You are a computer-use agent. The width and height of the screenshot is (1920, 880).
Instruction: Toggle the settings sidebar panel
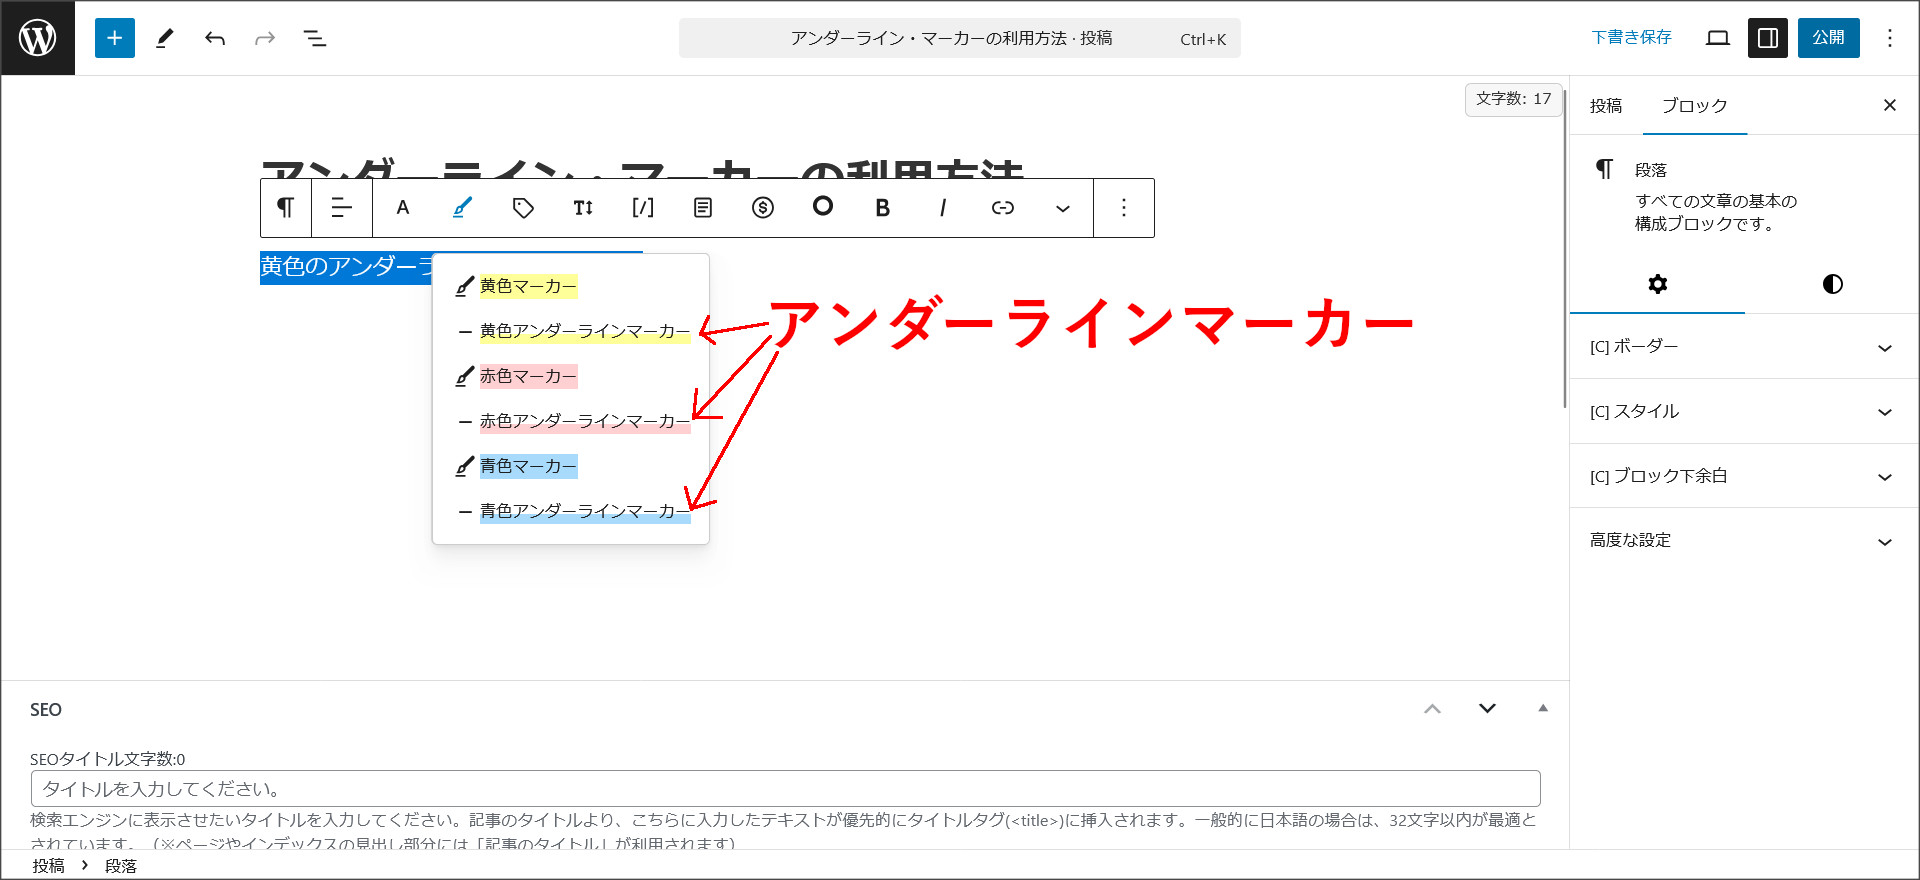pos(1768,38)
